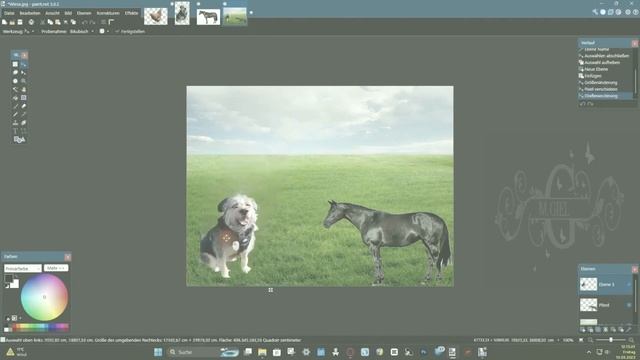Click the primary color swatch
Viewport: 640px width, 360px height.
8,278
